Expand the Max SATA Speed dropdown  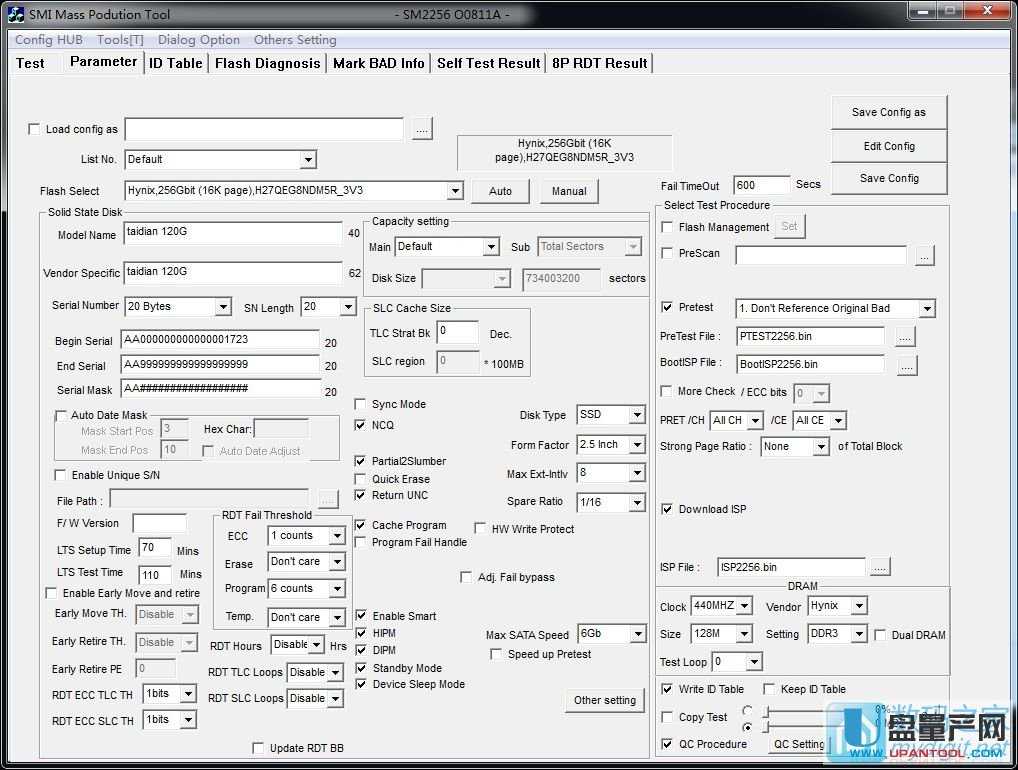pyautogui.click(x=637, y=634)
